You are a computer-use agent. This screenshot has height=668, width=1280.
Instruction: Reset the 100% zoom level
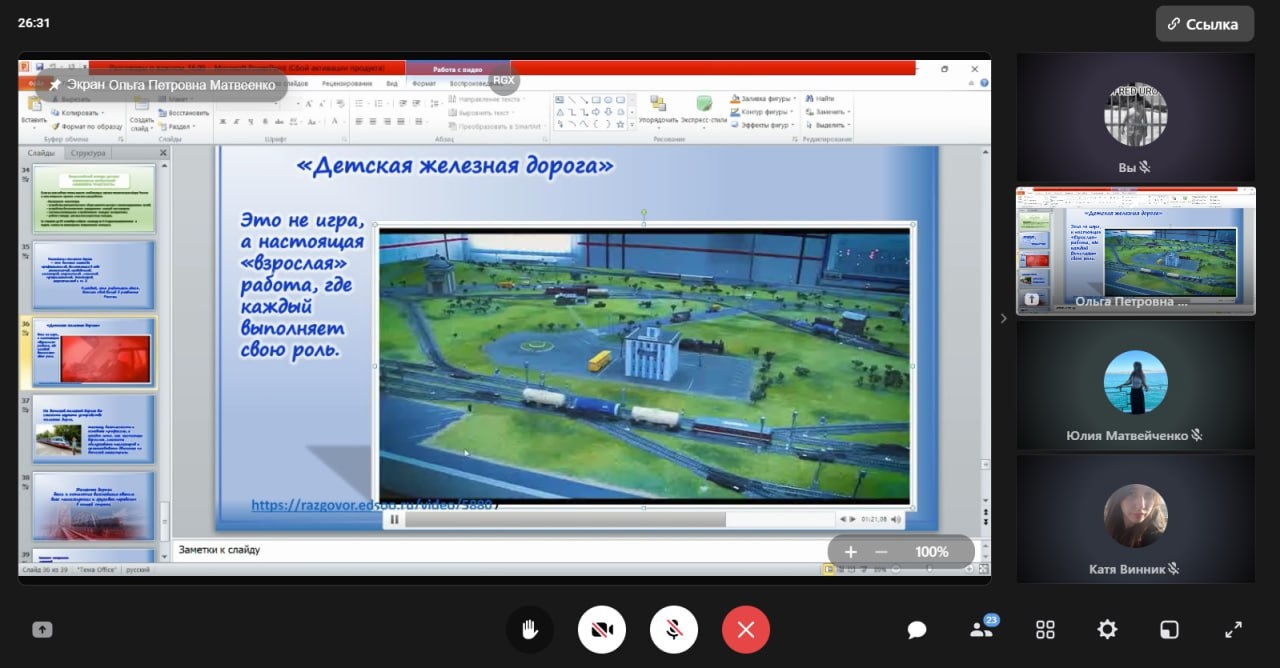(x=932, y=552)
